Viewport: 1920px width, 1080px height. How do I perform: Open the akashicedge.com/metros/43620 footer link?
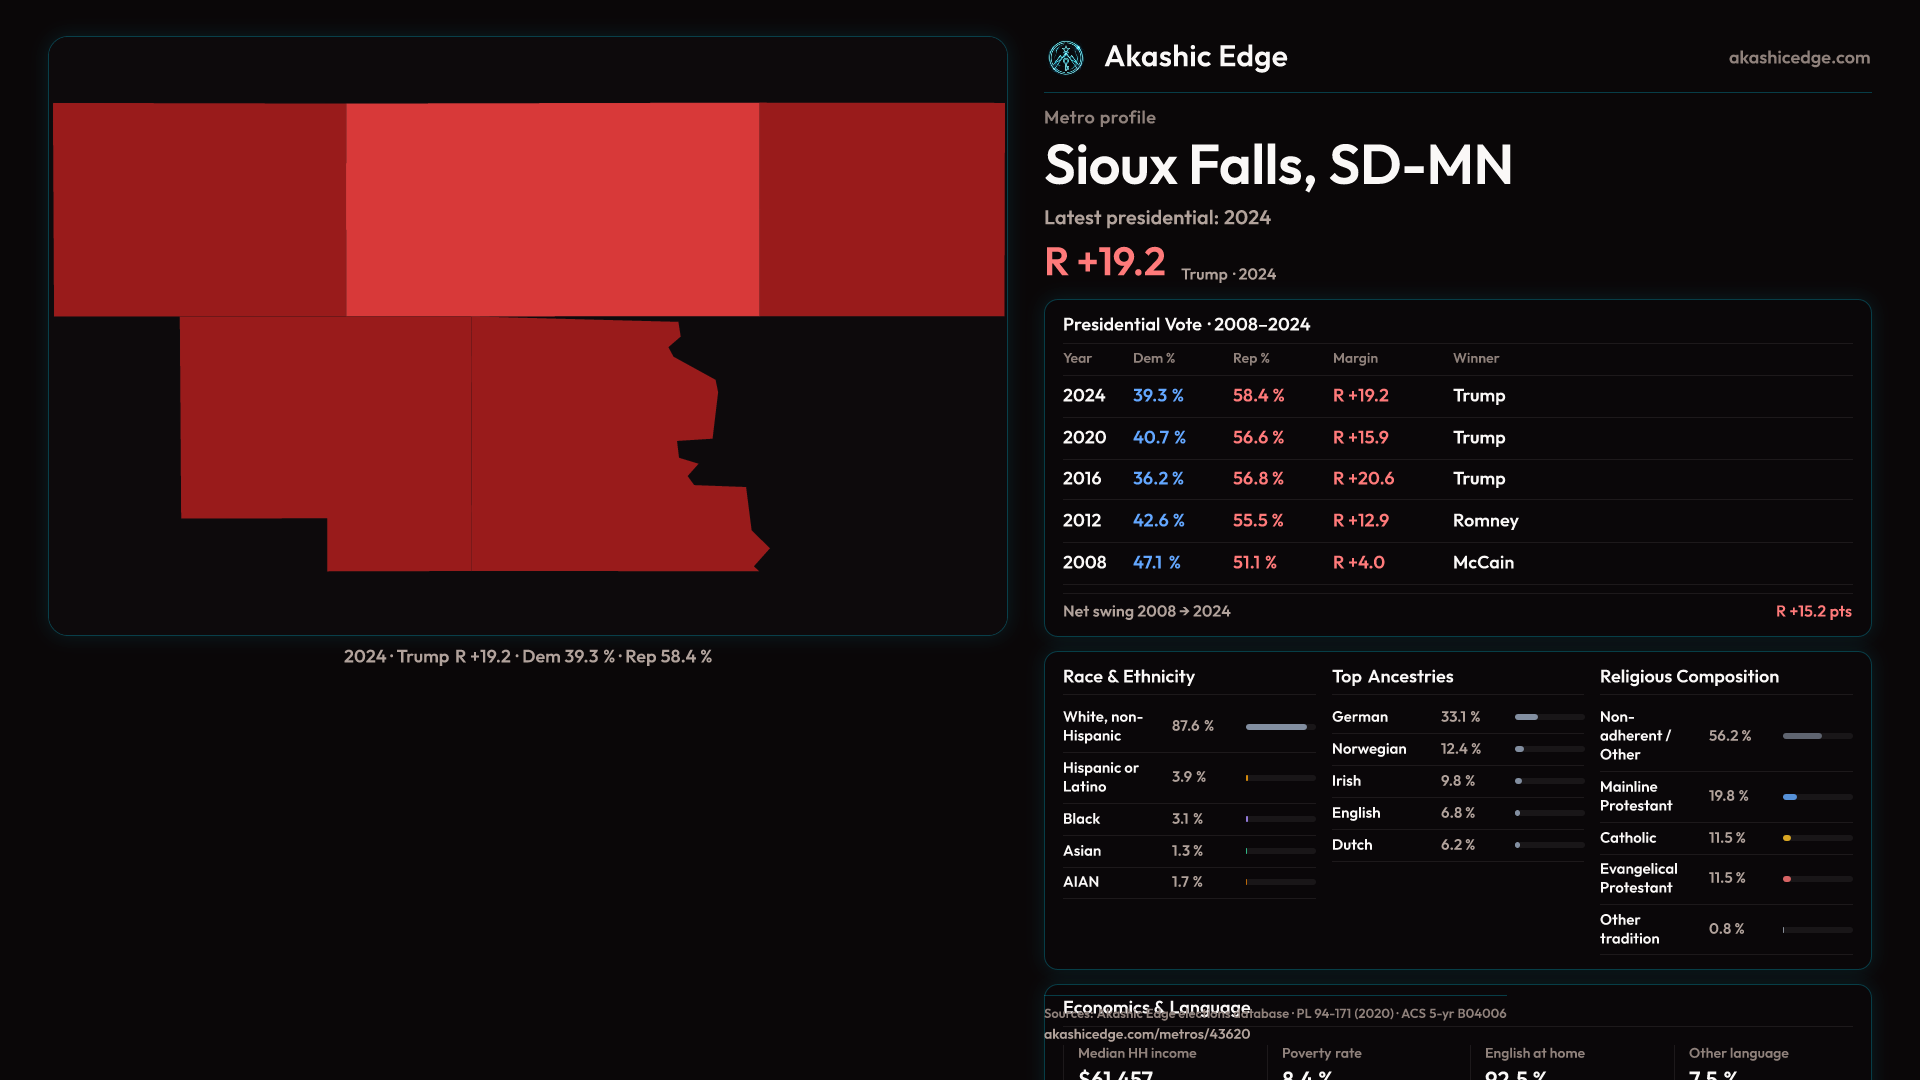point(1147,1034)
